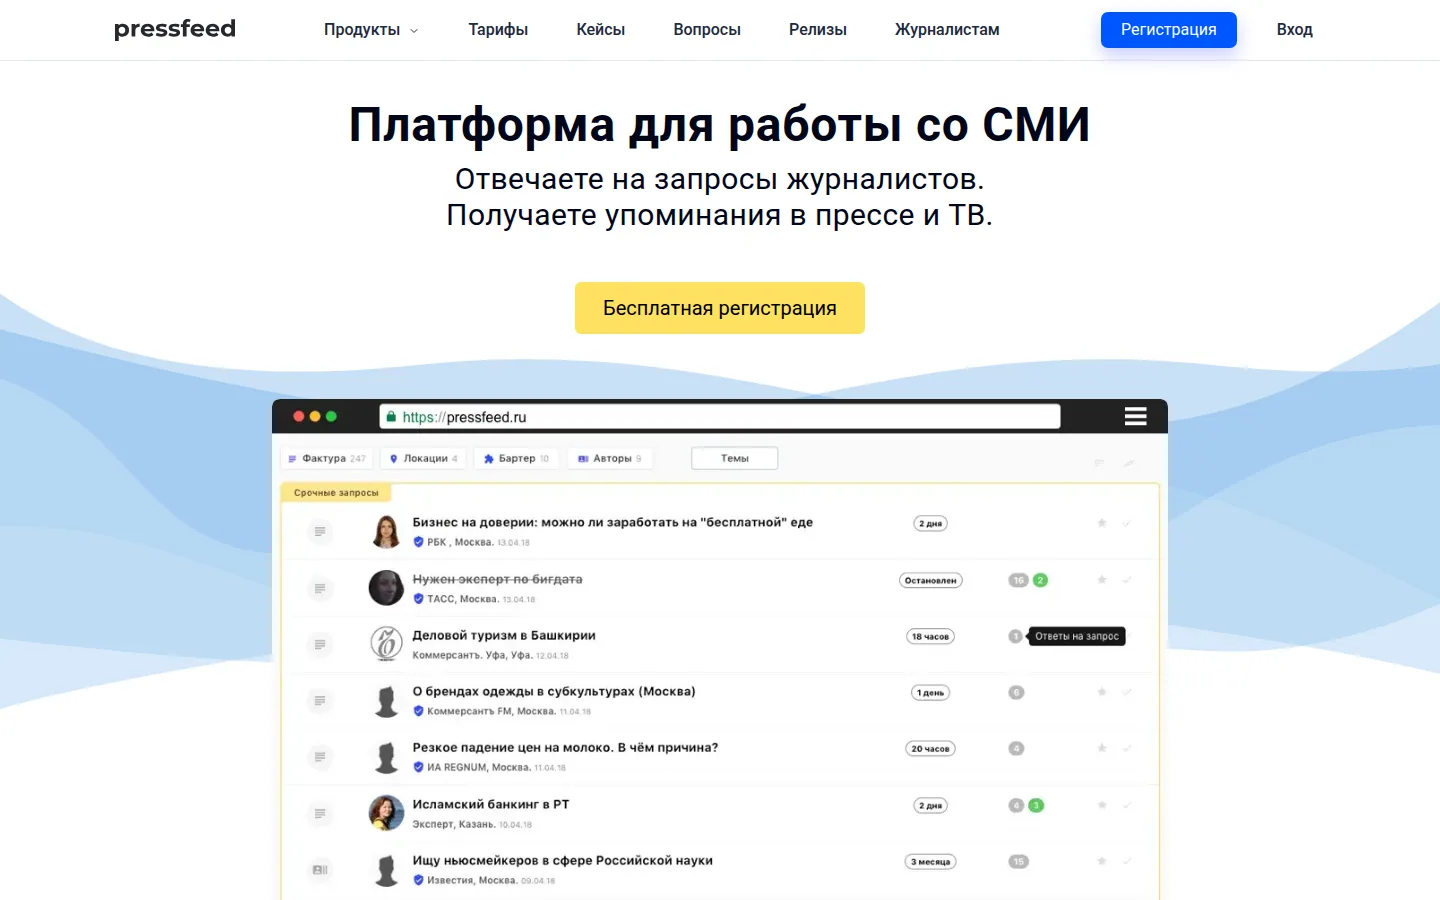Open the РБК journalist avatar
Image resolution: width=1440 pixels, height=900 pixels.
[x=386, y=532]
